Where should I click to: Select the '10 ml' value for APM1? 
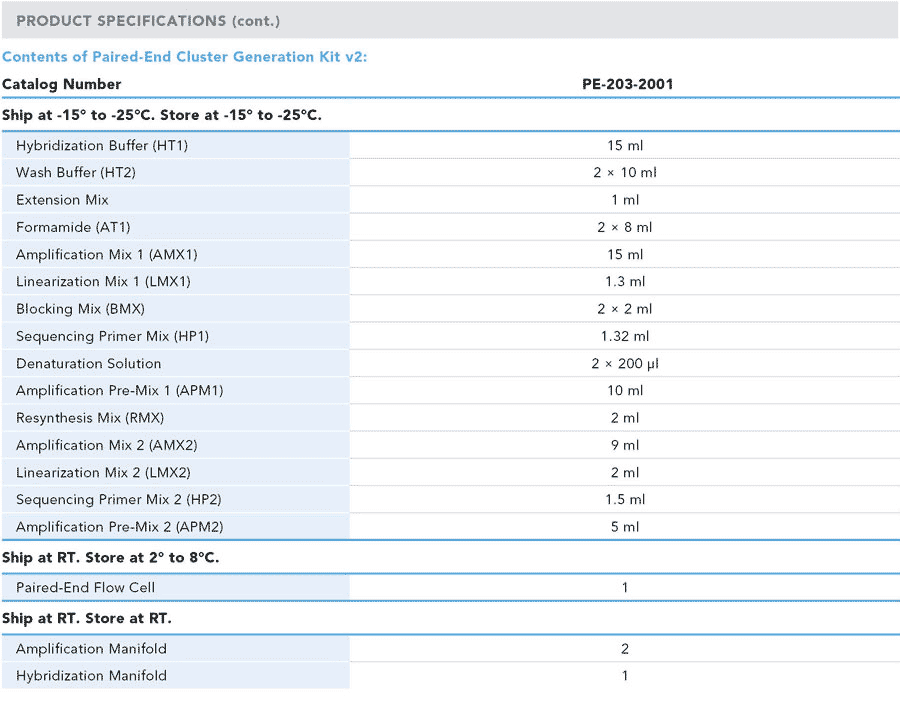click(x=625, y=391)
